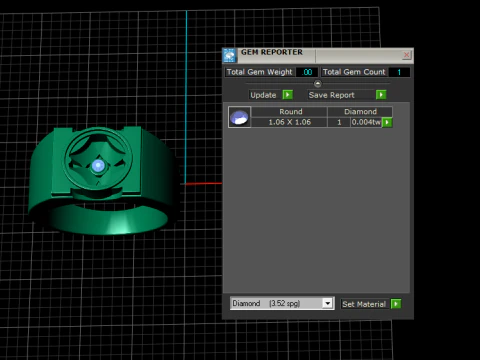Click the green arrow beside Save Report
Screen dimensions: 480x360
pyautogui.click(x=381, y=95)
